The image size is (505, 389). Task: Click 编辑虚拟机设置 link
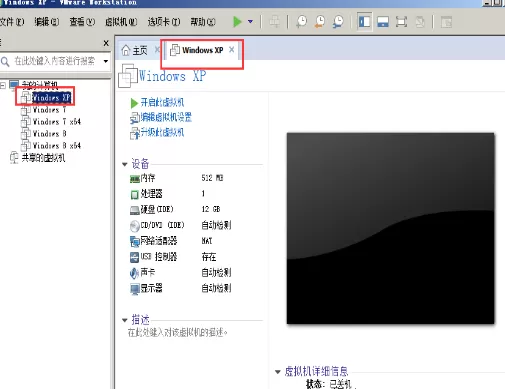click(x=166, y=117)
